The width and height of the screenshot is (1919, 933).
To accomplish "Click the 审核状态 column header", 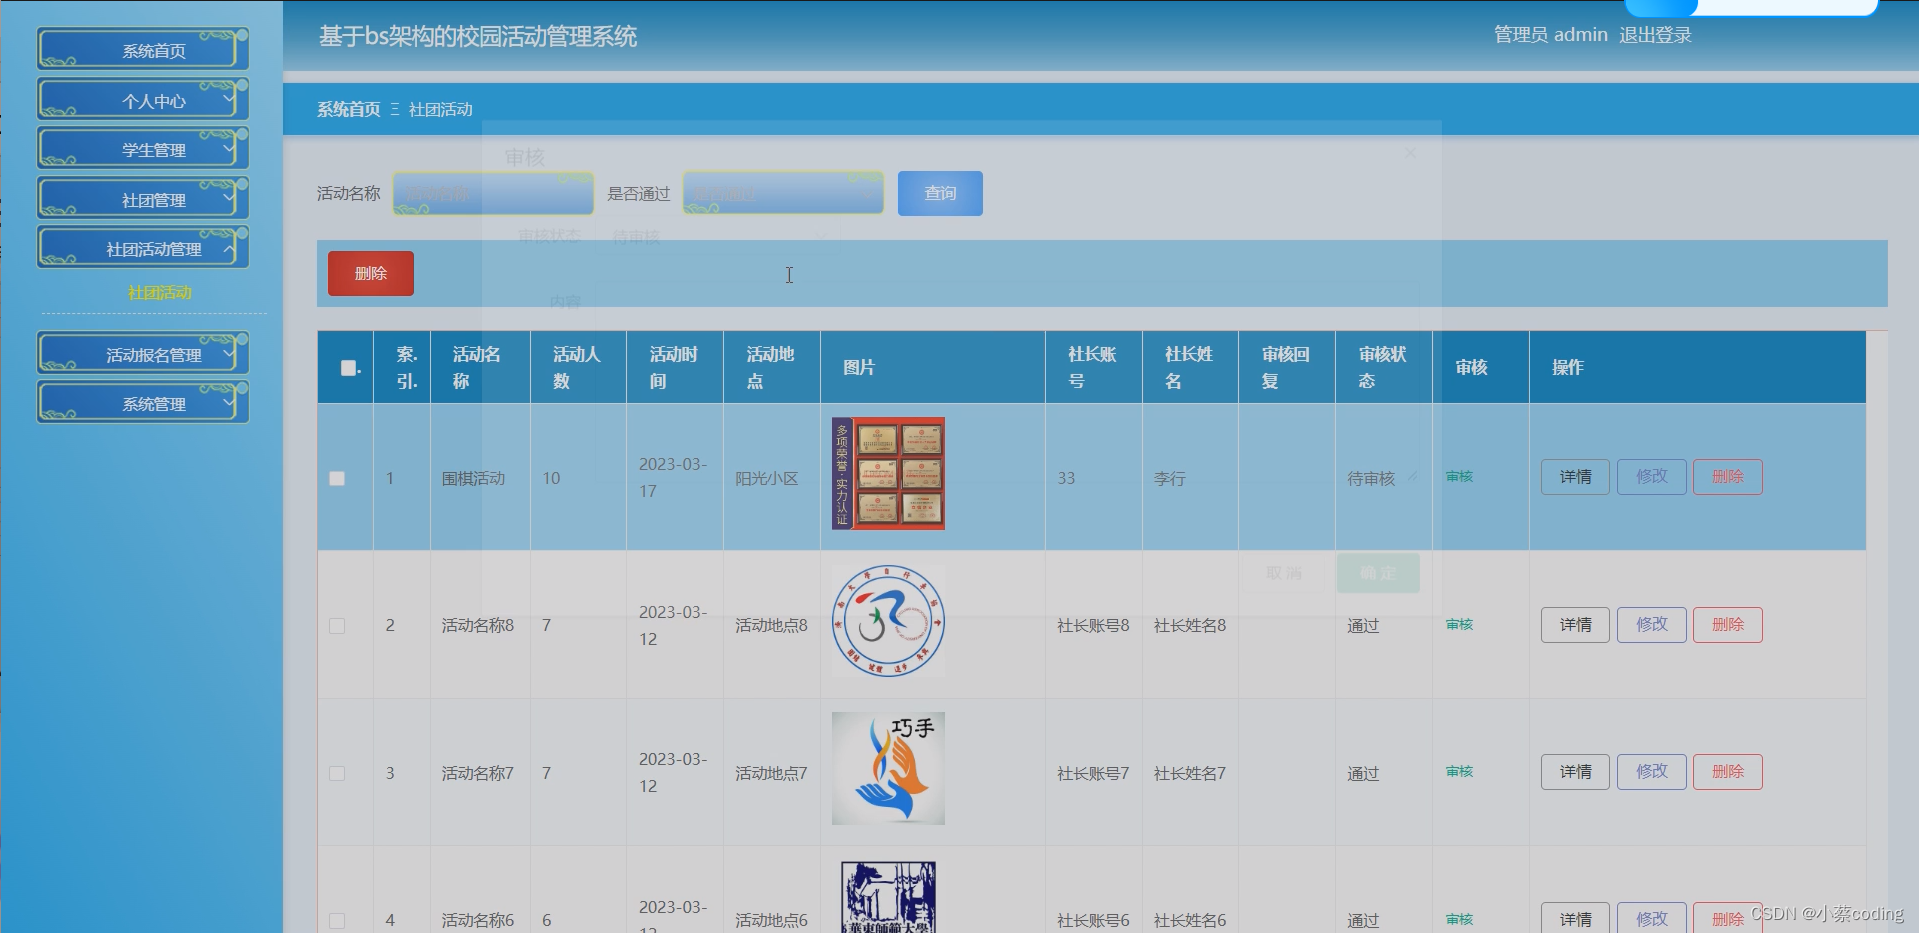I will (1382, 368).
